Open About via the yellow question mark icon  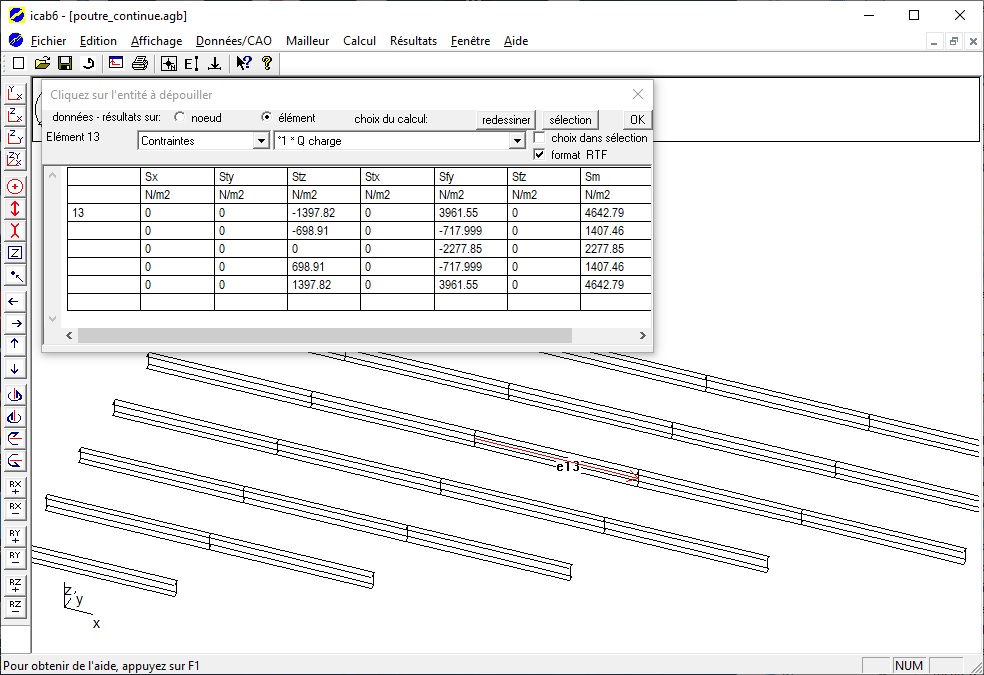click(267, 63)
